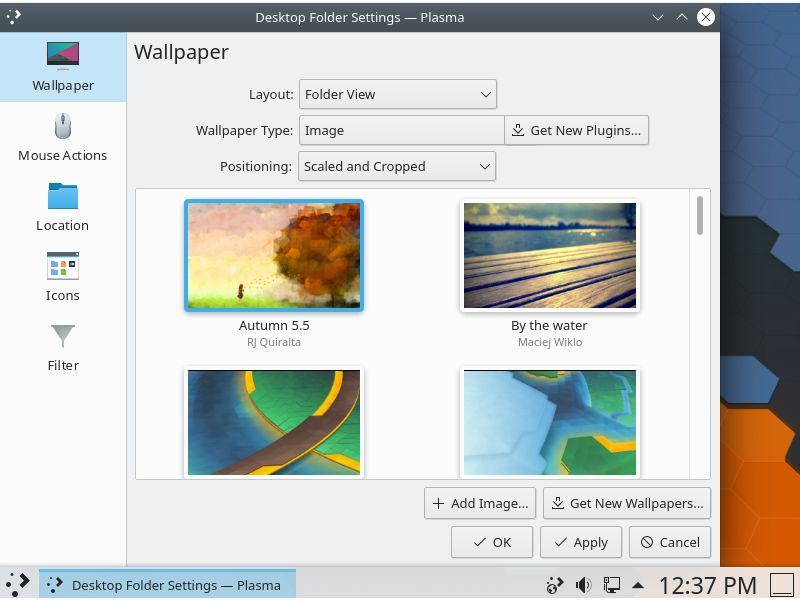Click the Get New Plugins button
The height and width of the screenshot is (600, 800).
click(x=576, y=130)
